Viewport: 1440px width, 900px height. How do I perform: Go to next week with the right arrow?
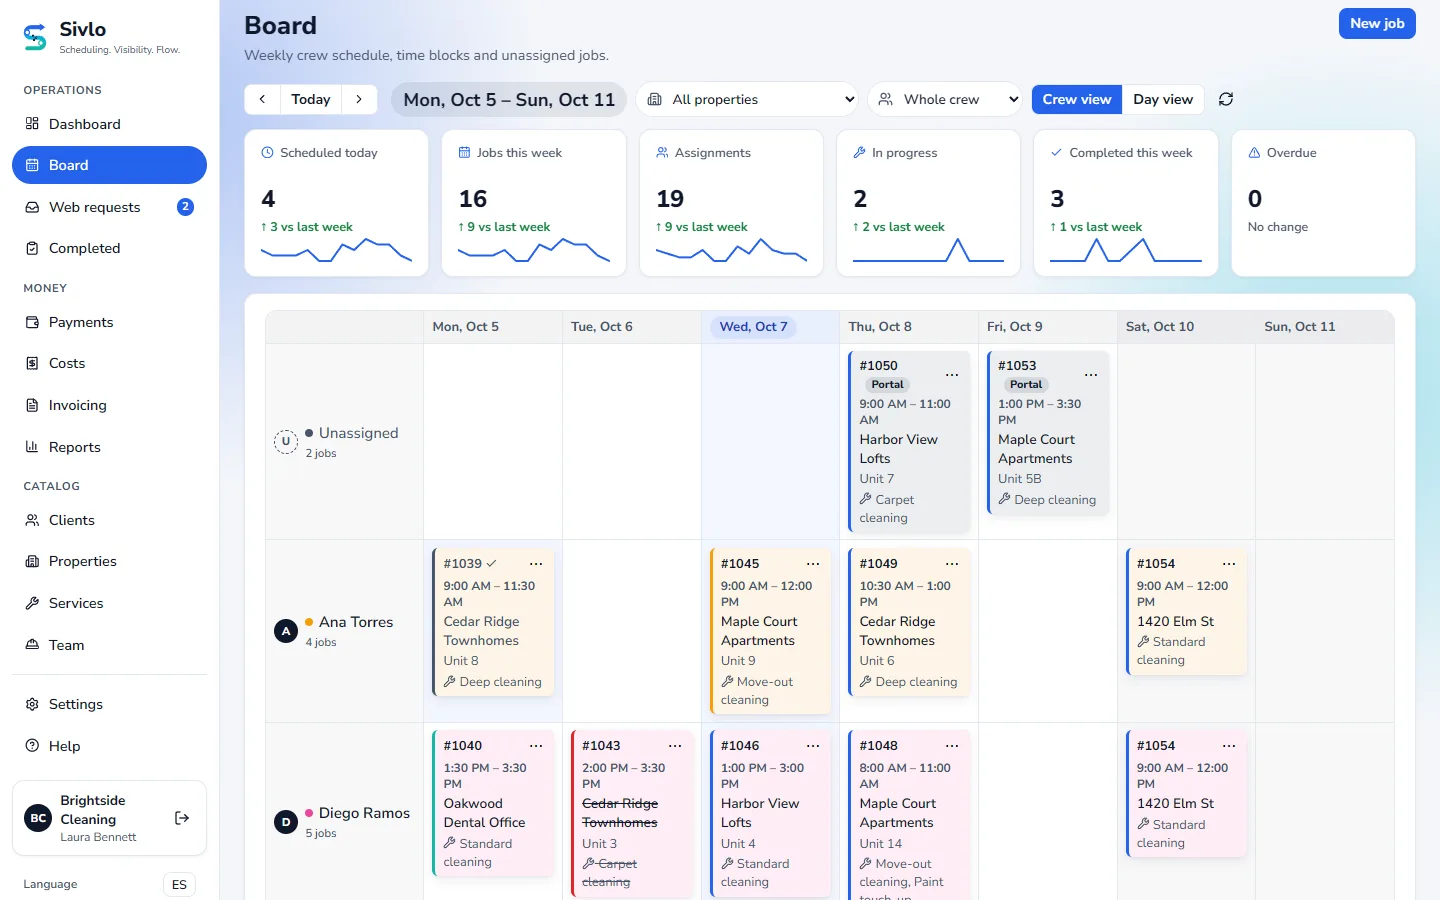click(359, 99)
